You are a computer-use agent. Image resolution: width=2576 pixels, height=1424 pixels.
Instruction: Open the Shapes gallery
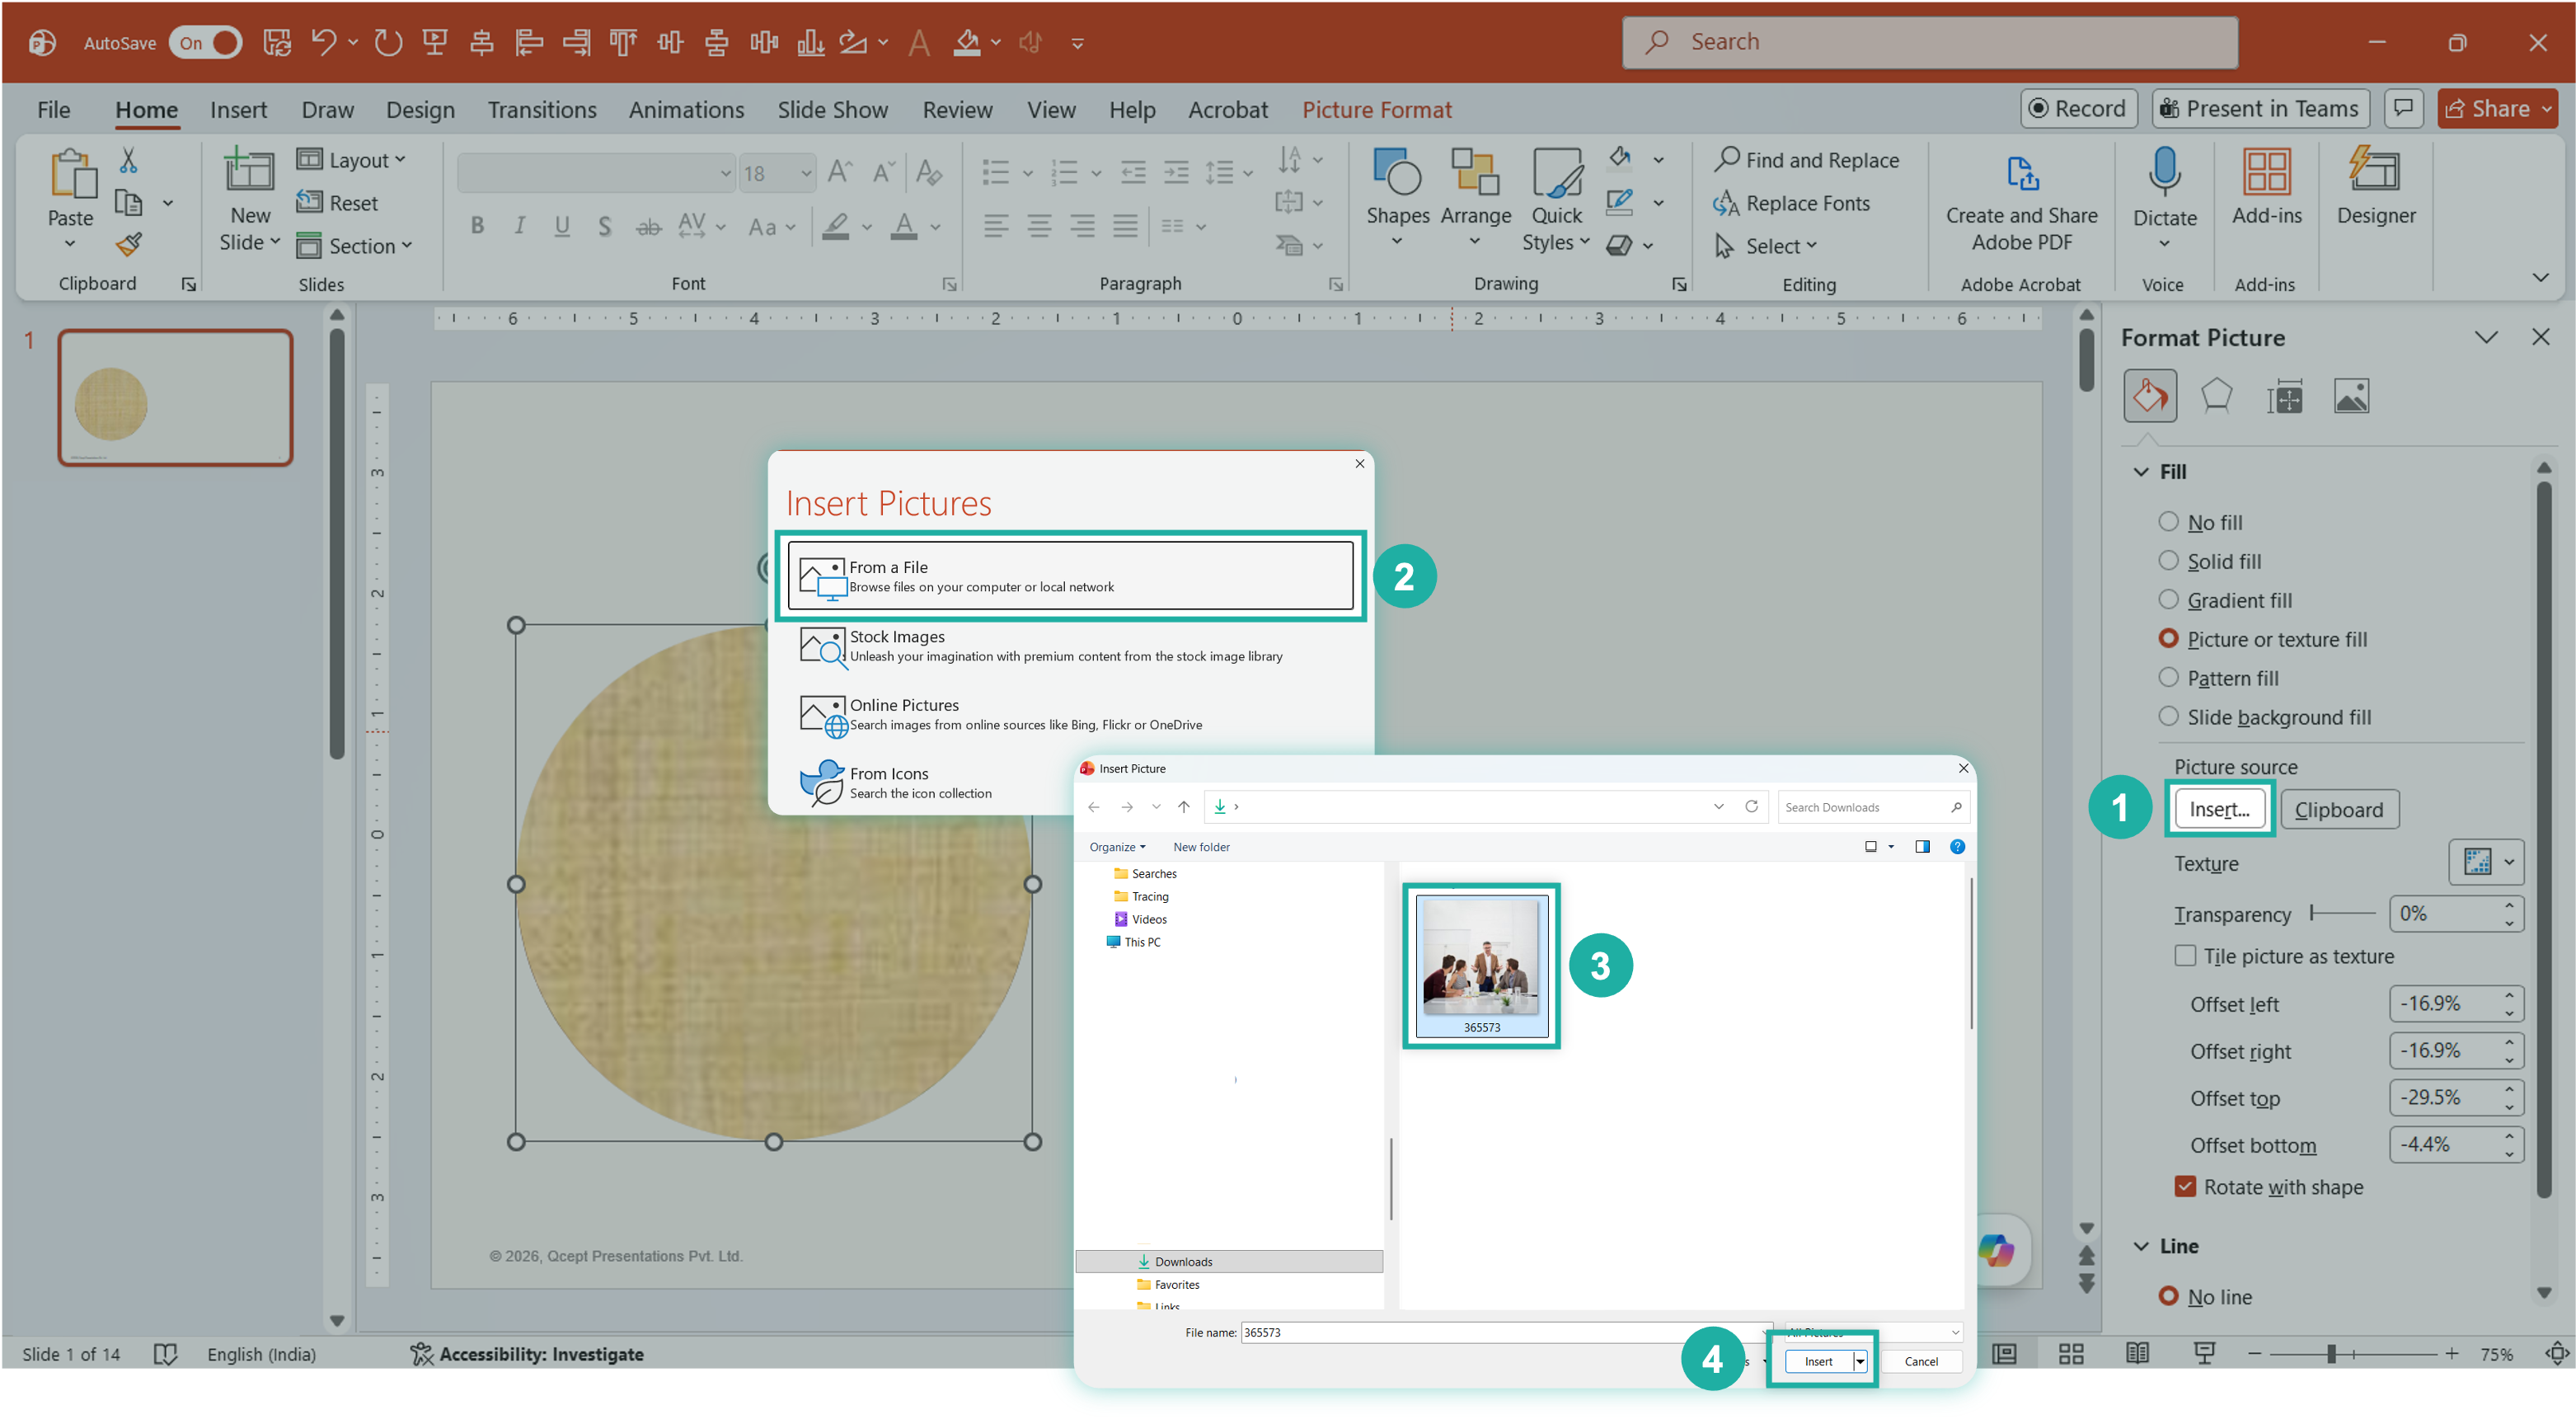1398,198
